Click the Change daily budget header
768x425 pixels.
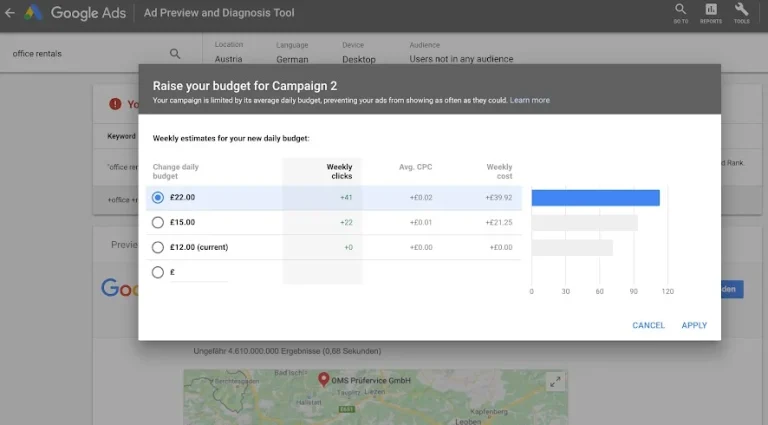click(175, 171)
